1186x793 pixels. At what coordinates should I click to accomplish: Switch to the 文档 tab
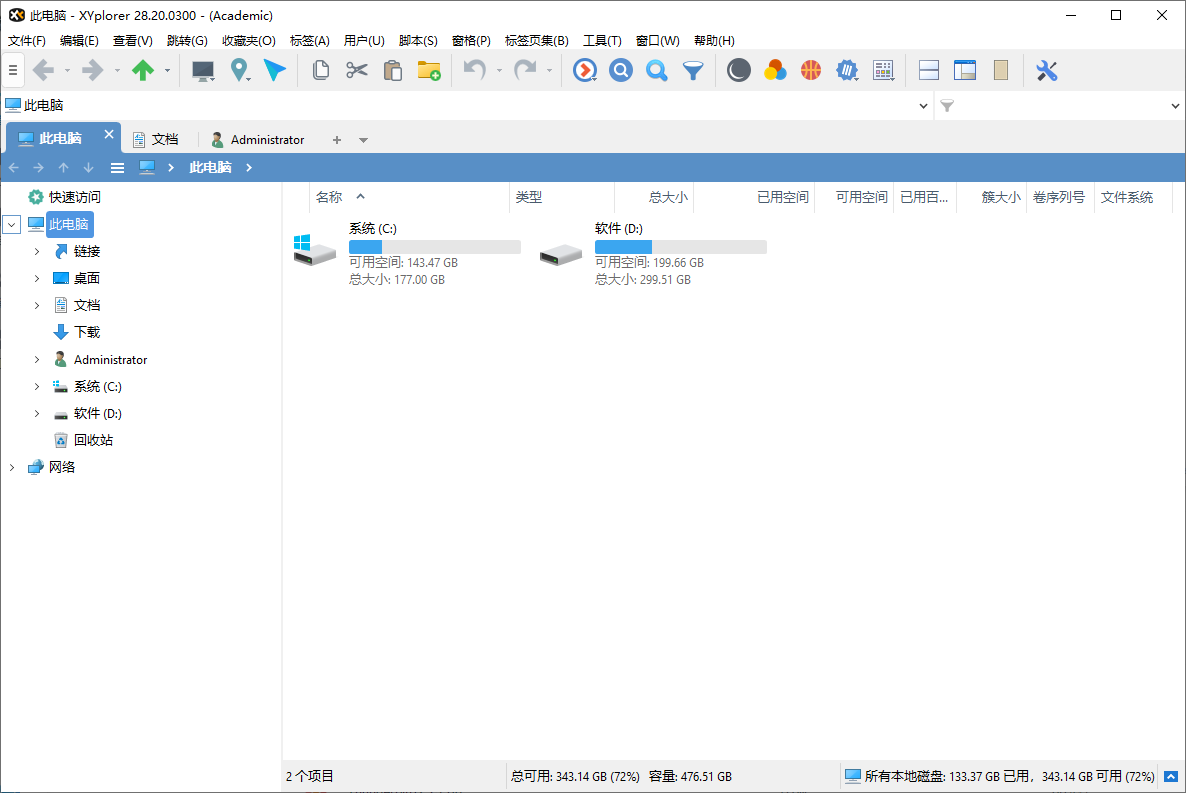point(163,138)
